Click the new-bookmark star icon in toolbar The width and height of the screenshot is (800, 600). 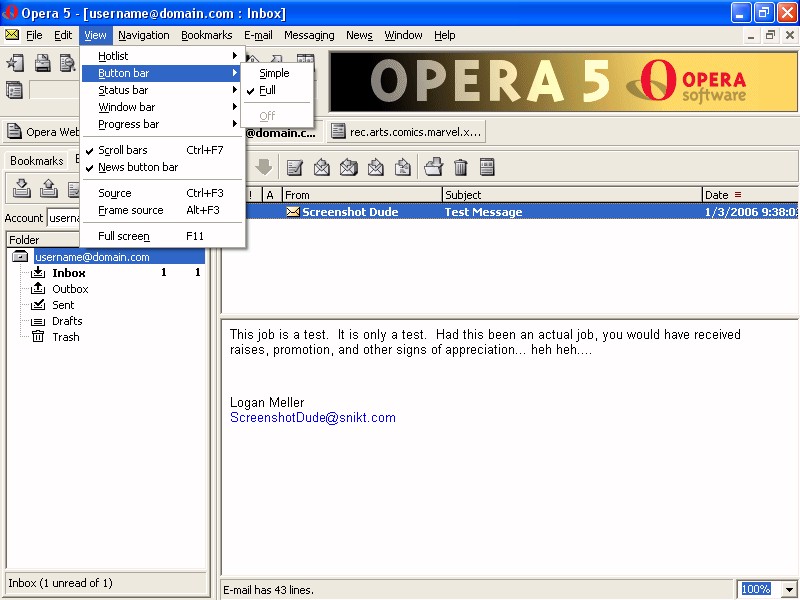tap(15, 63)
